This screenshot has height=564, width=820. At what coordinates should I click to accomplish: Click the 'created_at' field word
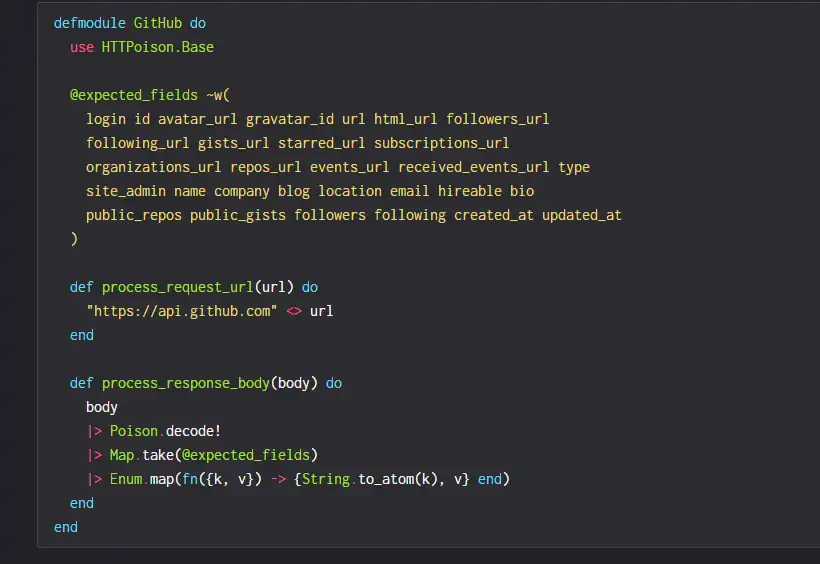494,216
